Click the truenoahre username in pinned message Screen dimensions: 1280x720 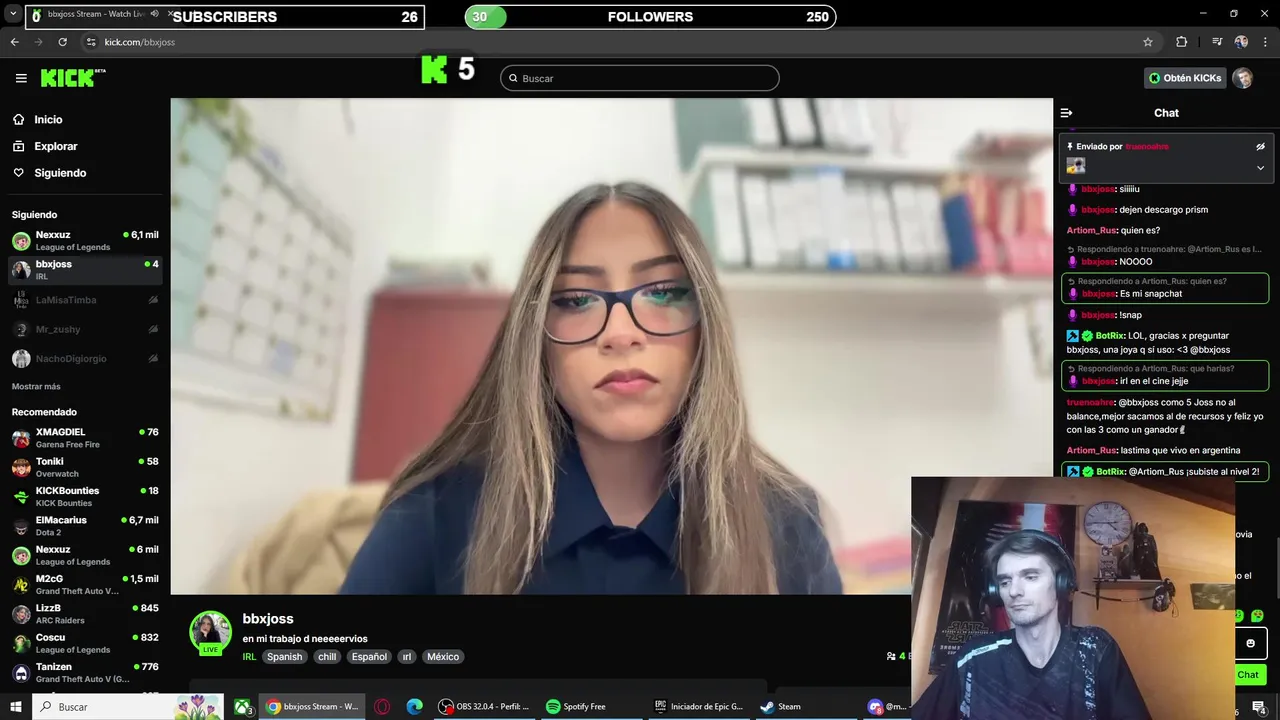(1146, 146)
